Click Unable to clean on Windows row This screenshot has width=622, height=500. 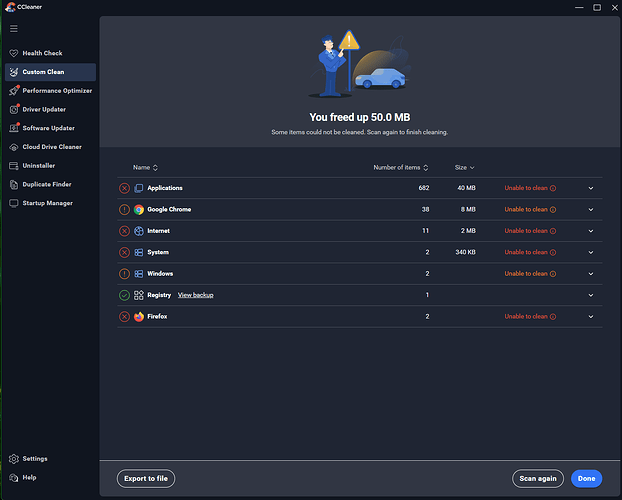(526, 274)
